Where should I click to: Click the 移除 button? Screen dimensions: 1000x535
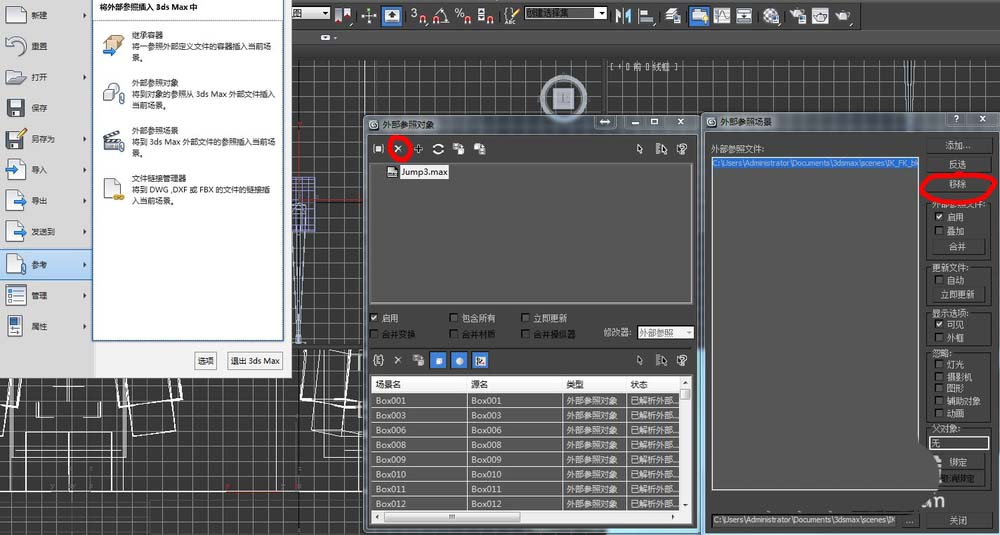[957, 185]
